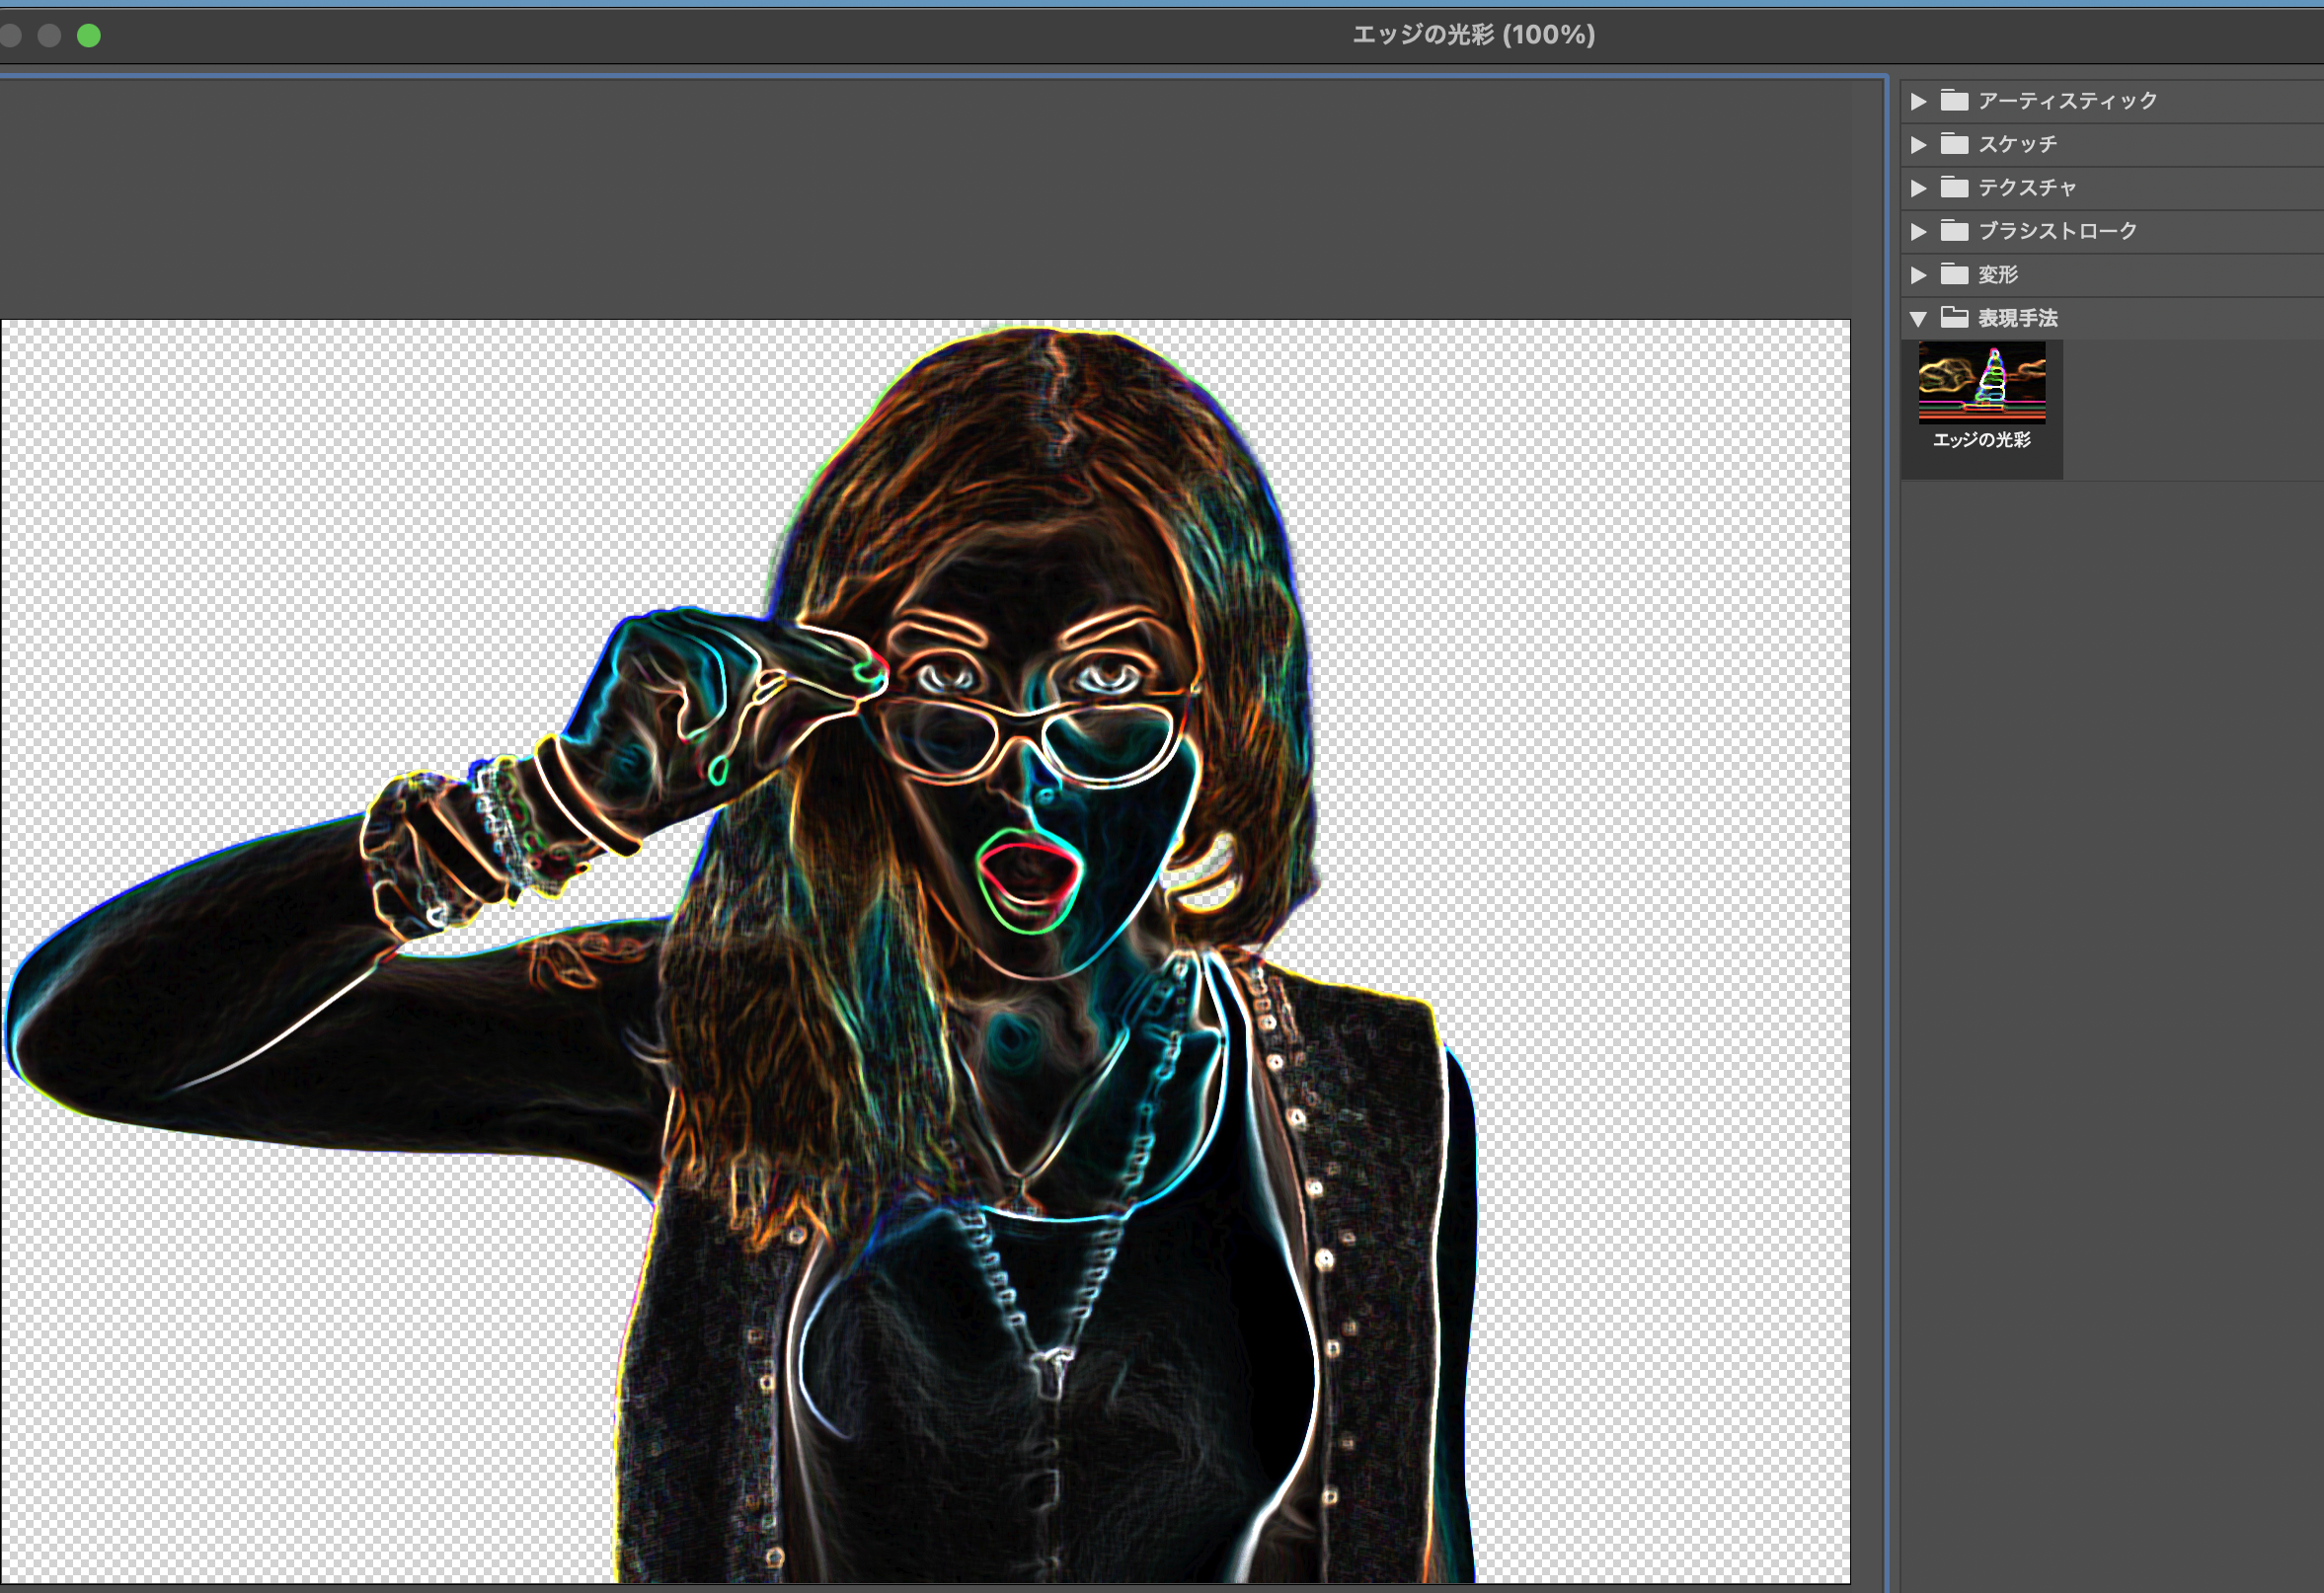Expand the スケッチ disclosure triangle
Viewport: 2324px width, 1593px height.
click(1918, 145)
